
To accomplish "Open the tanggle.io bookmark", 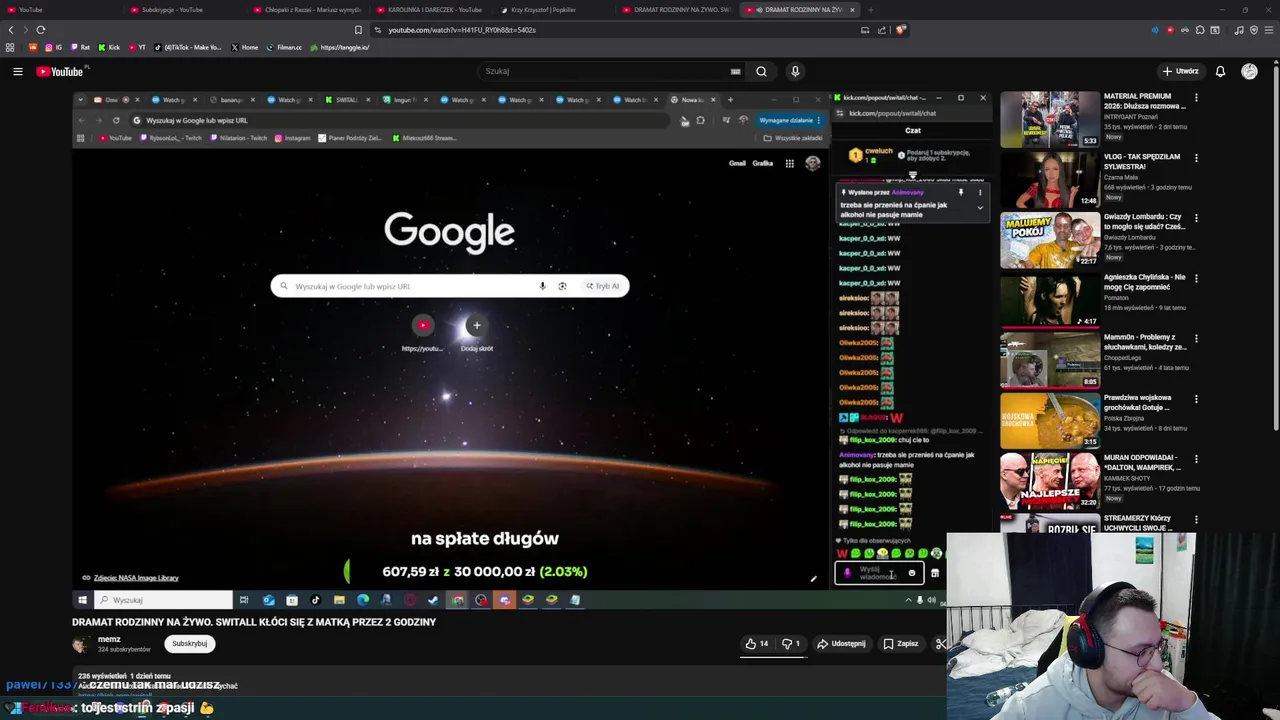I will pos(340,47).
